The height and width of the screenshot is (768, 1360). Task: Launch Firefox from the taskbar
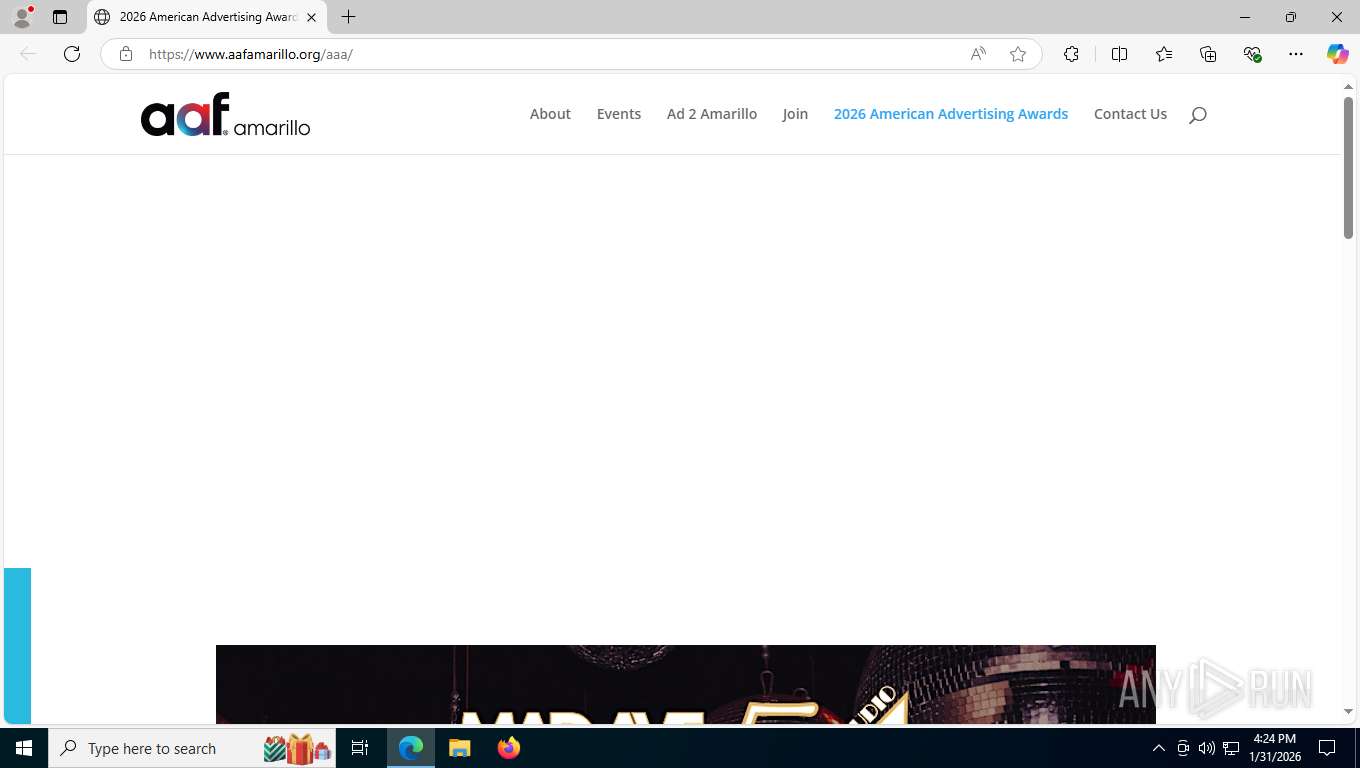tap(509, 748)
